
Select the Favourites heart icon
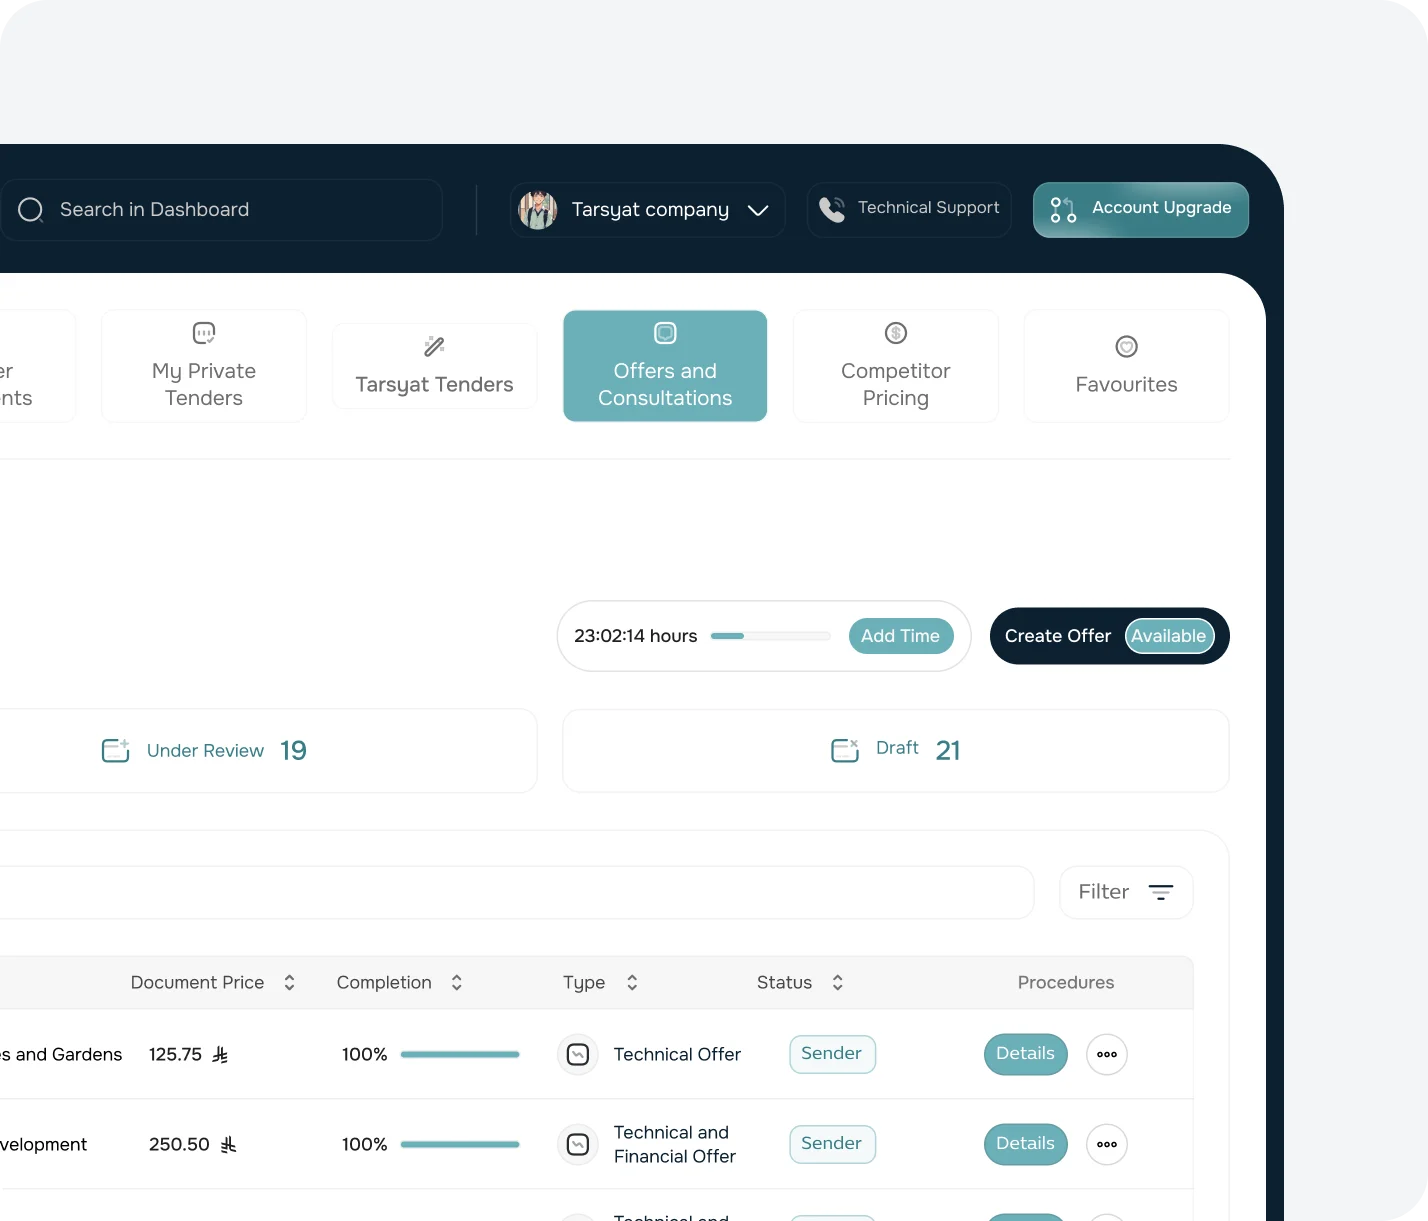point(1126,345)
